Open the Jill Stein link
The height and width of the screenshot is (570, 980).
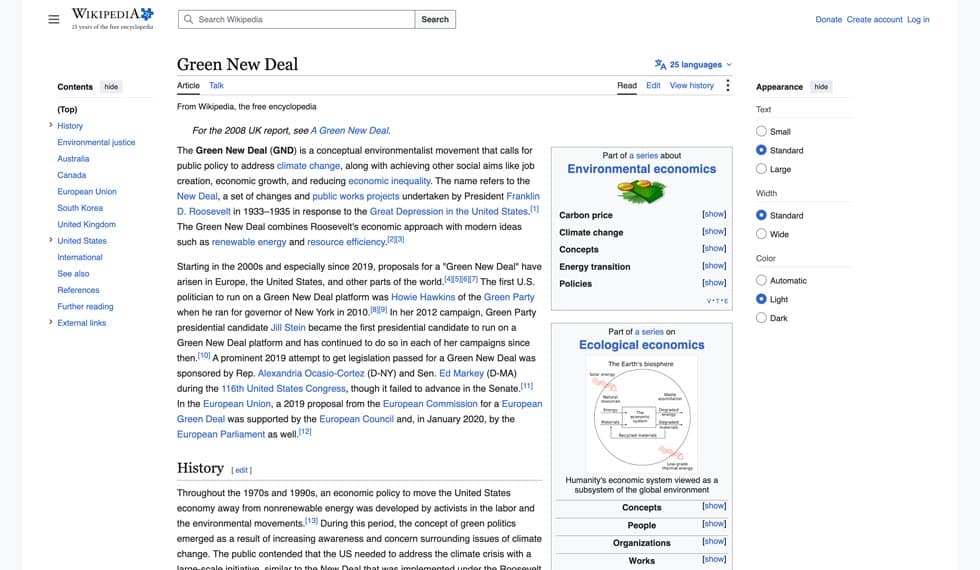coord(288,328)
